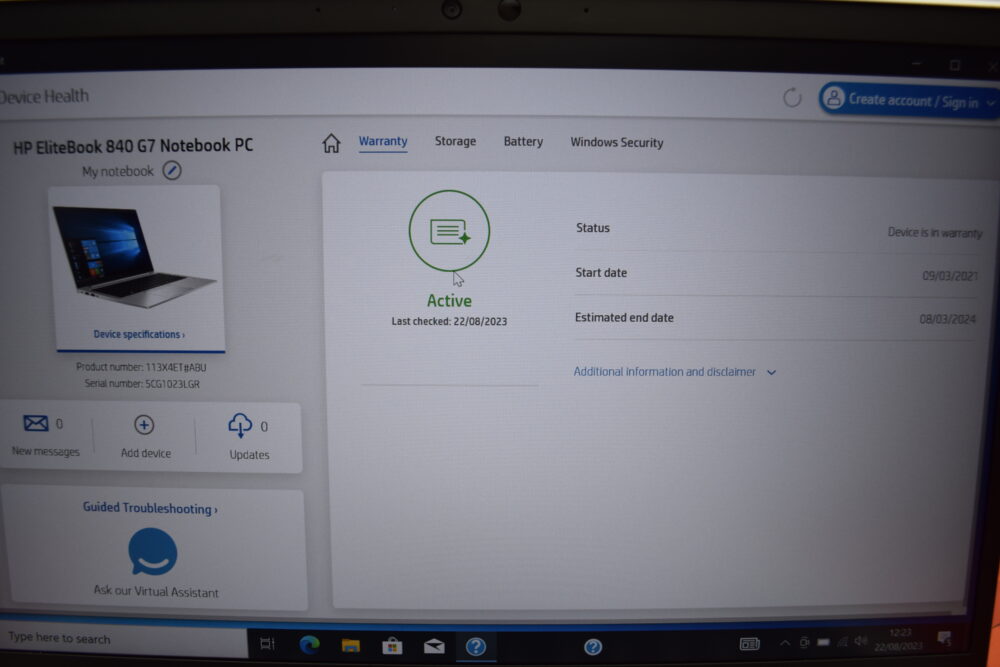Click the Device is in warranty status text
This screenshot has height=667, width=1000.
[935, 233]
